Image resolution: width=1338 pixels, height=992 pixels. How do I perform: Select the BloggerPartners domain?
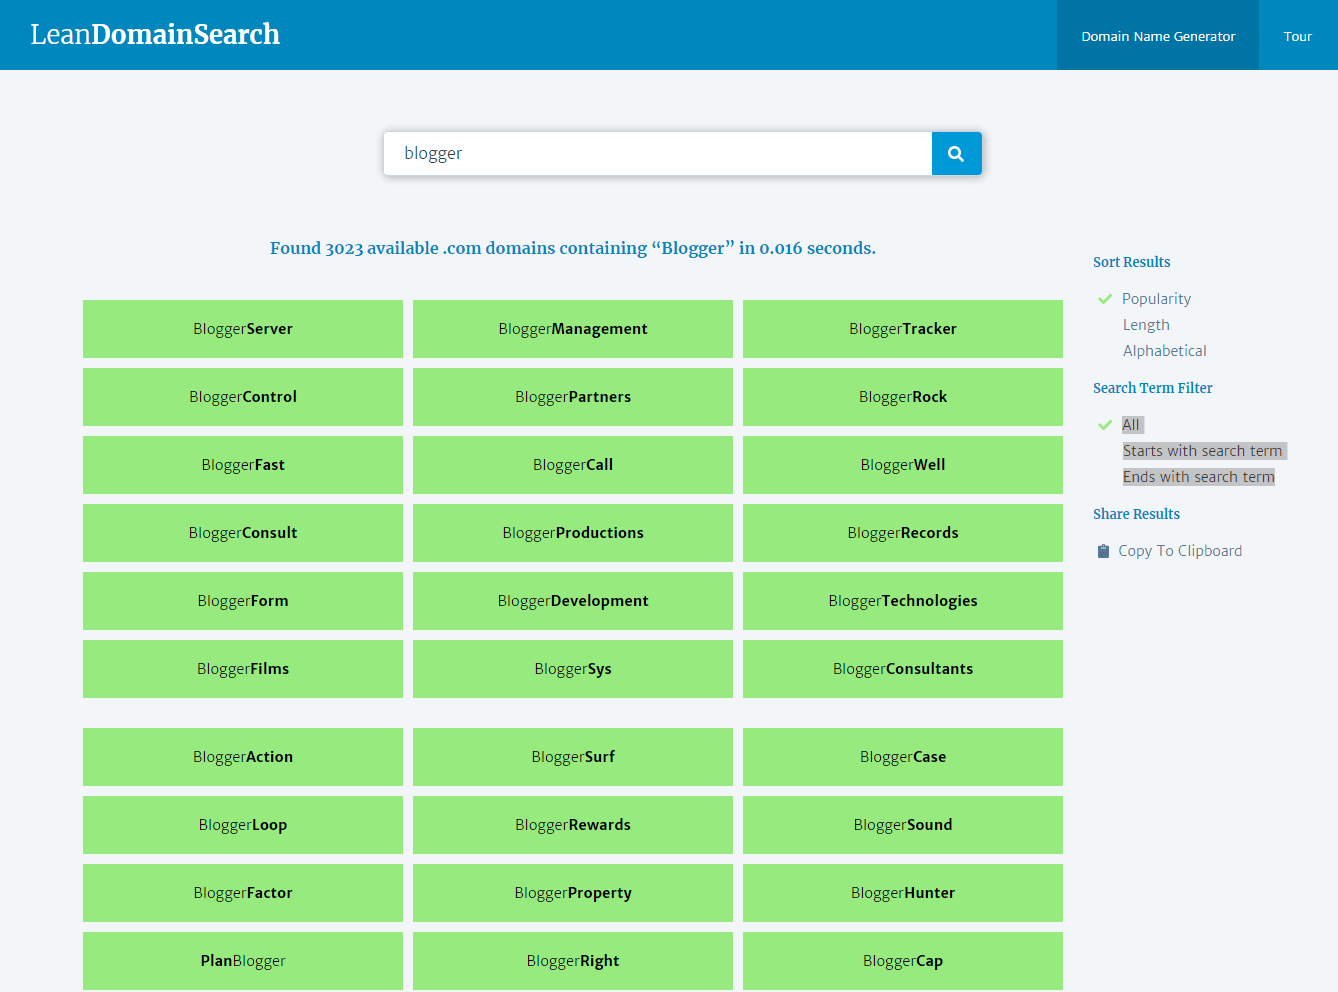tap(573, 397)
